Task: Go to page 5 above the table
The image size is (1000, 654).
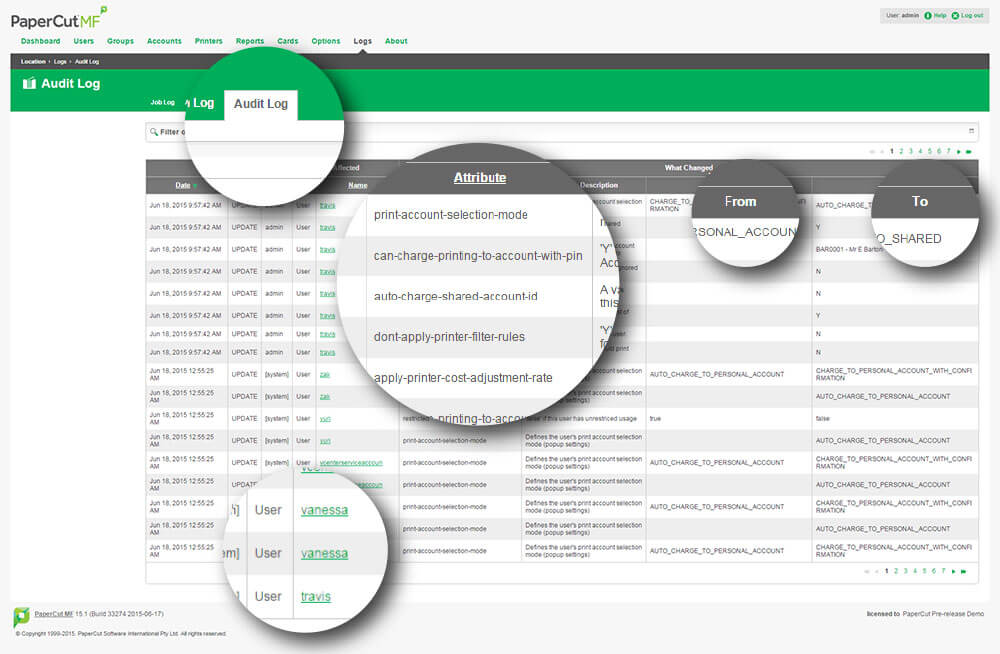Action: (930, 151)
